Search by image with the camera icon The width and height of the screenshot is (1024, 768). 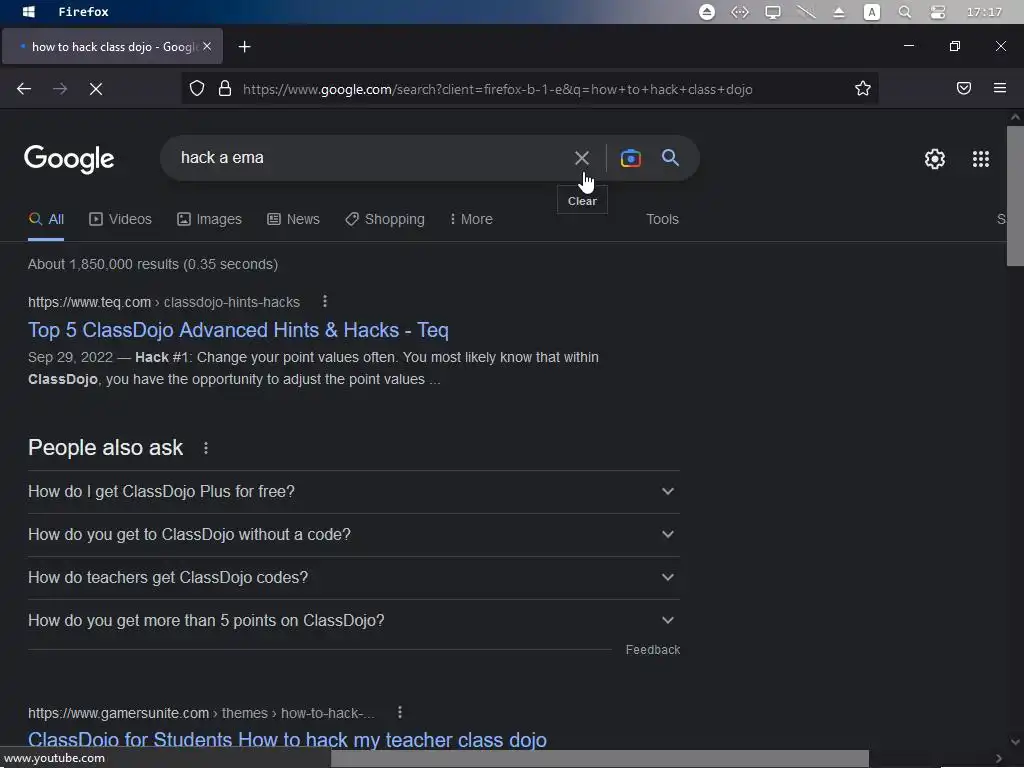point(631,158)
